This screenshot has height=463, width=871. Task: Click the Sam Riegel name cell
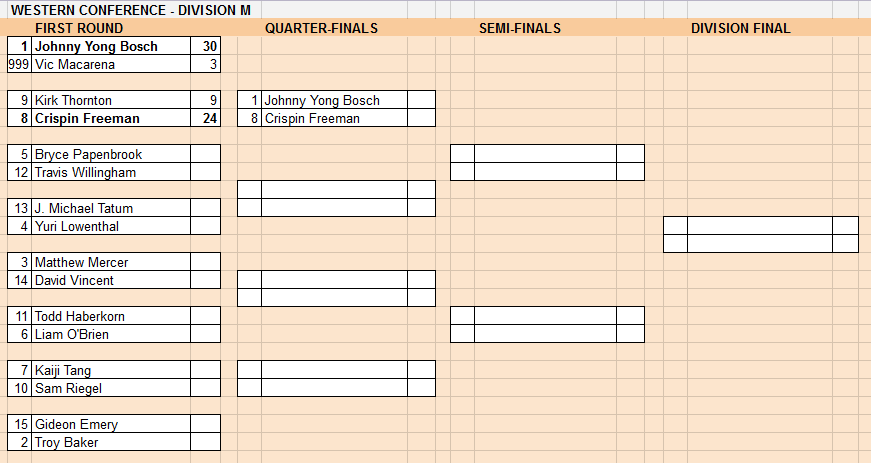tap(111, 388)
